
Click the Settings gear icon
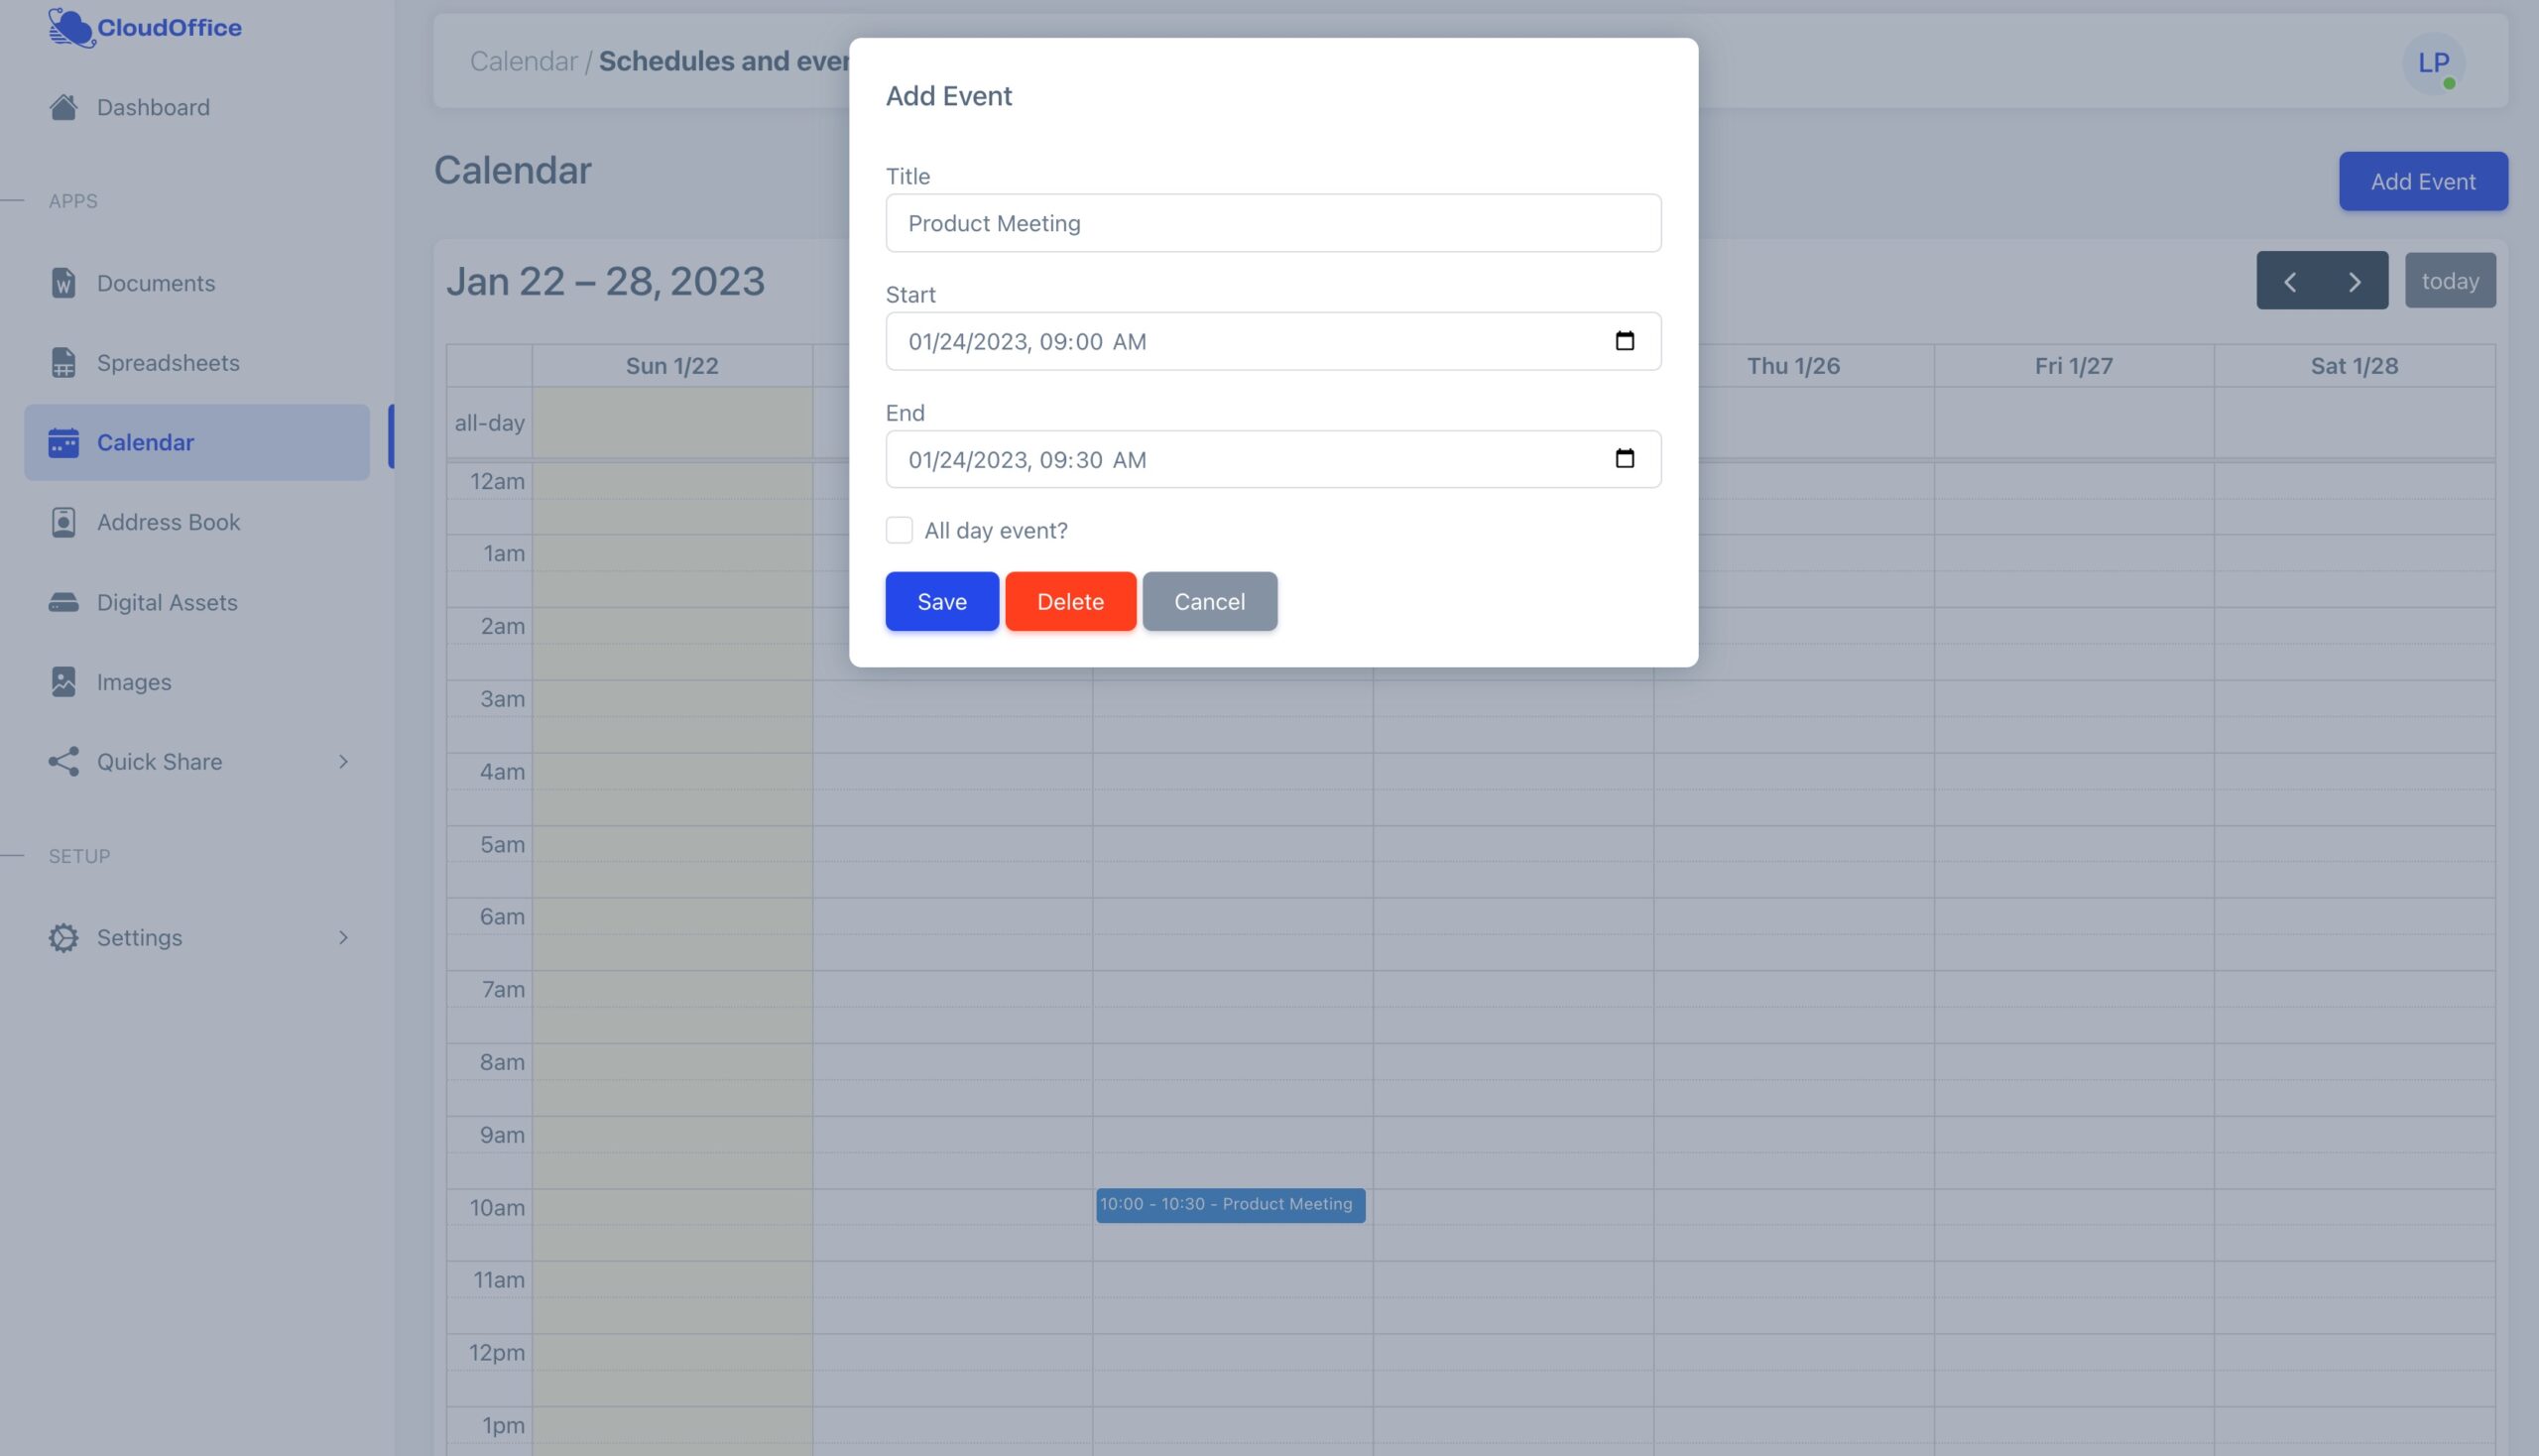63,938
